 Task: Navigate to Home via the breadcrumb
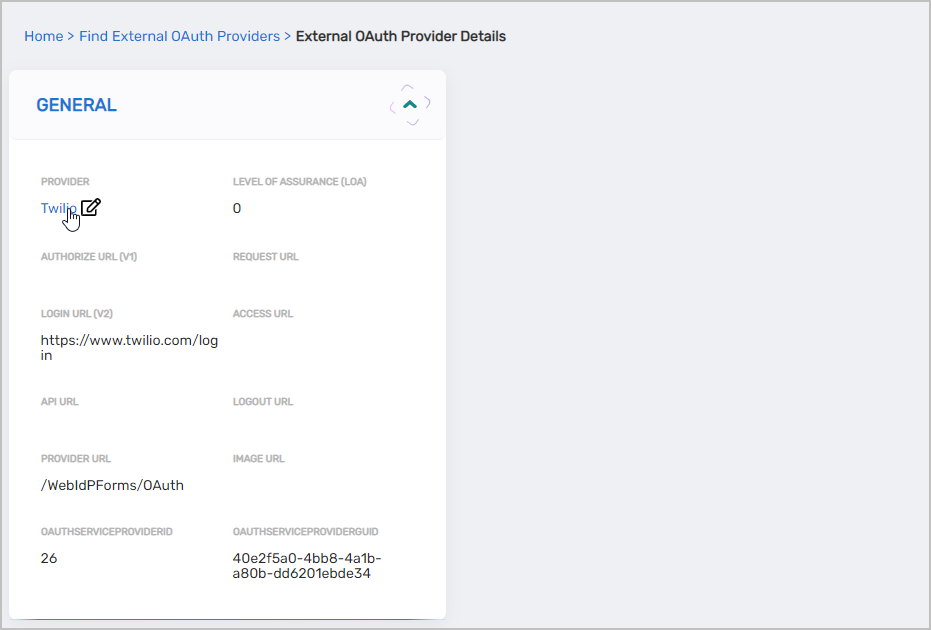43,36
